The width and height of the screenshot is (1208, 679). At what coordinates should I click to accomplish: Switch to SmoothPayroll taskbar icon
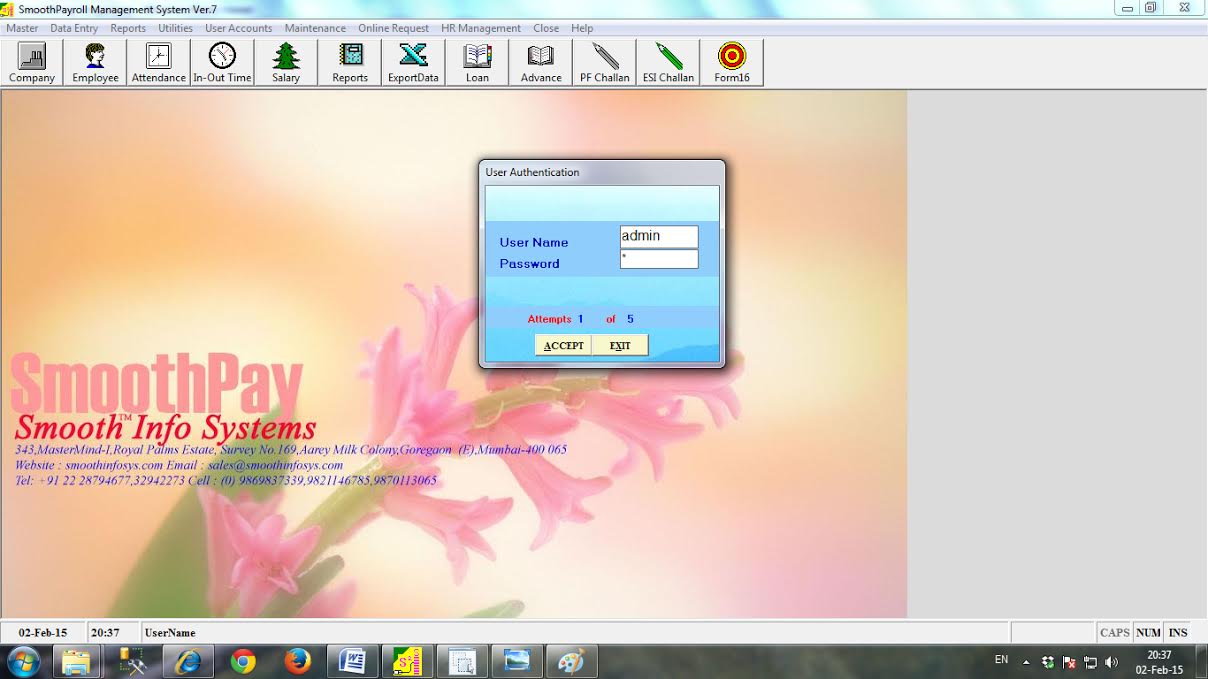click(x=407, y=661)
